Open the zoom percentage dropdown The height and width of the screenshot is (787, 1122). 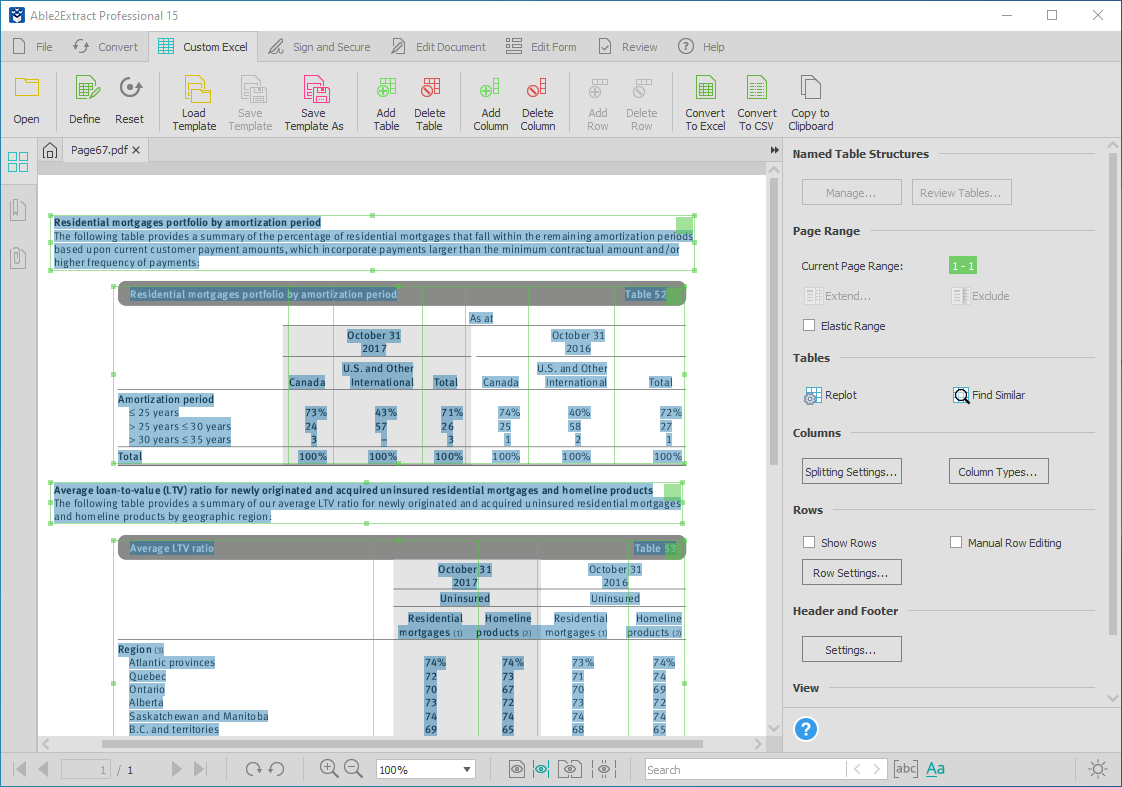point(424,768)
